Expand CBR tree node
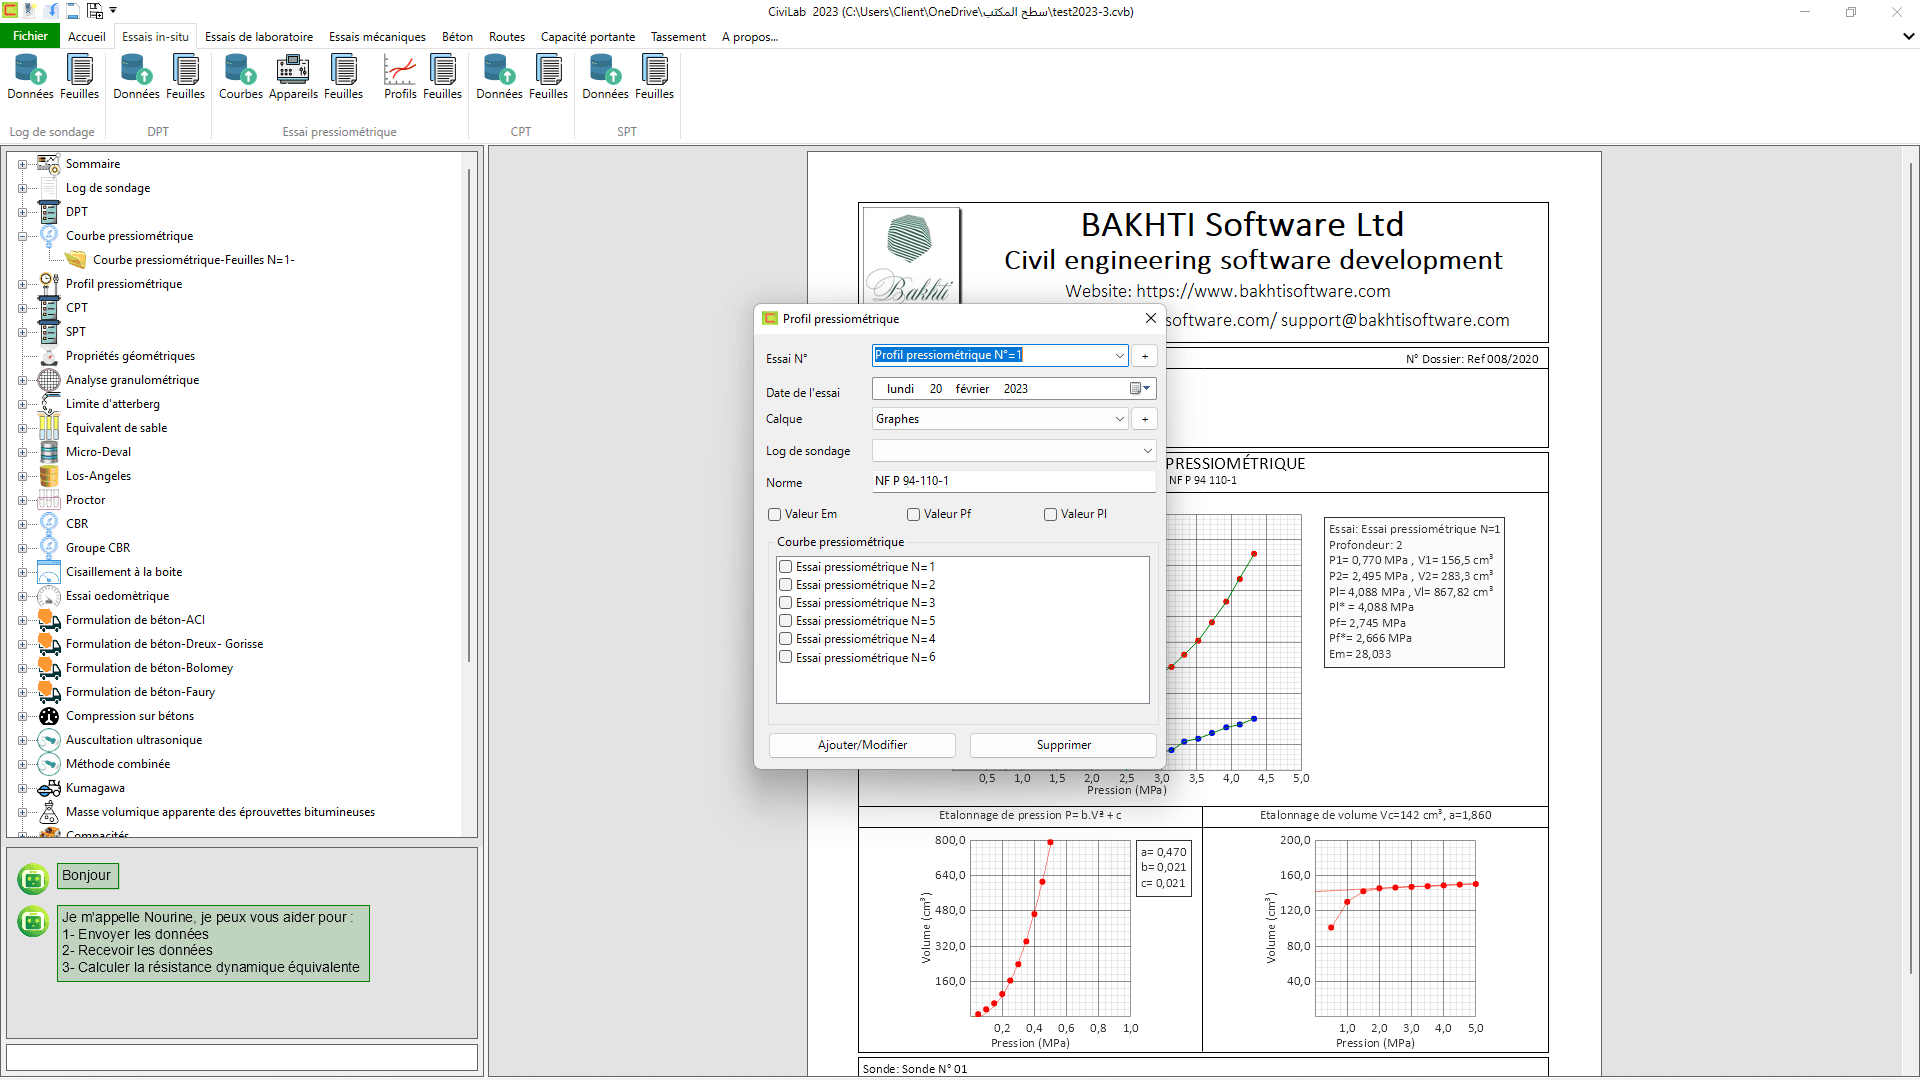 (22, 525)
